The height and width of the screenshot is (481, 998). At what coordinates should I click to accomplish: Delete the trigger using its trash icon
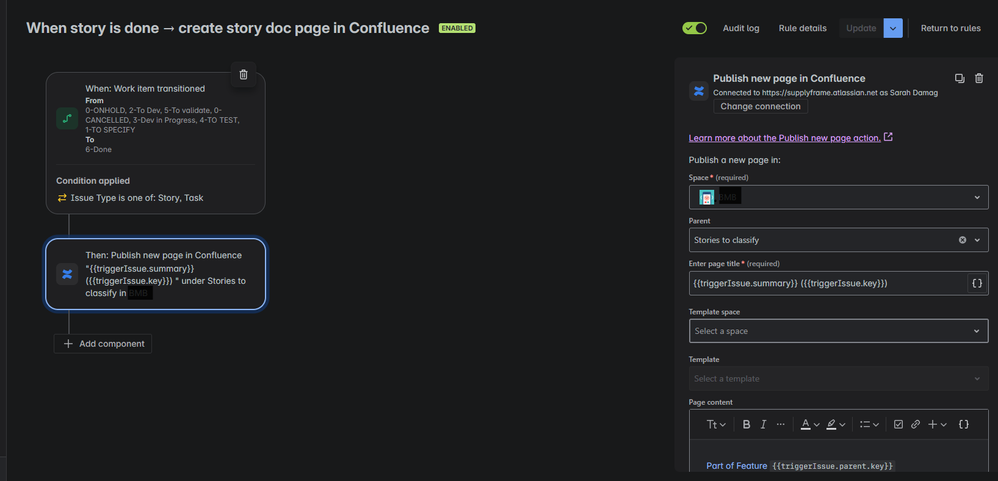pyautogui.click(x=243, y=74)
